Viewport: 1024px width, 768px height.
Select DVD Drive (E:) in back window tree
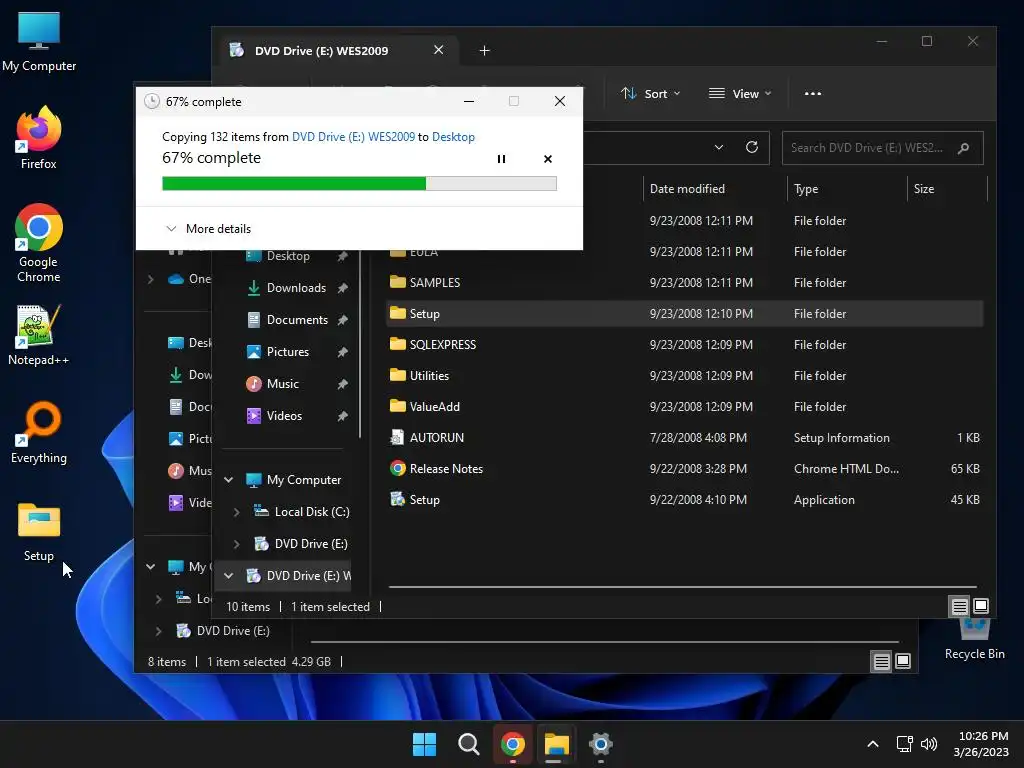pyautogui.click(x=232, y=630)
